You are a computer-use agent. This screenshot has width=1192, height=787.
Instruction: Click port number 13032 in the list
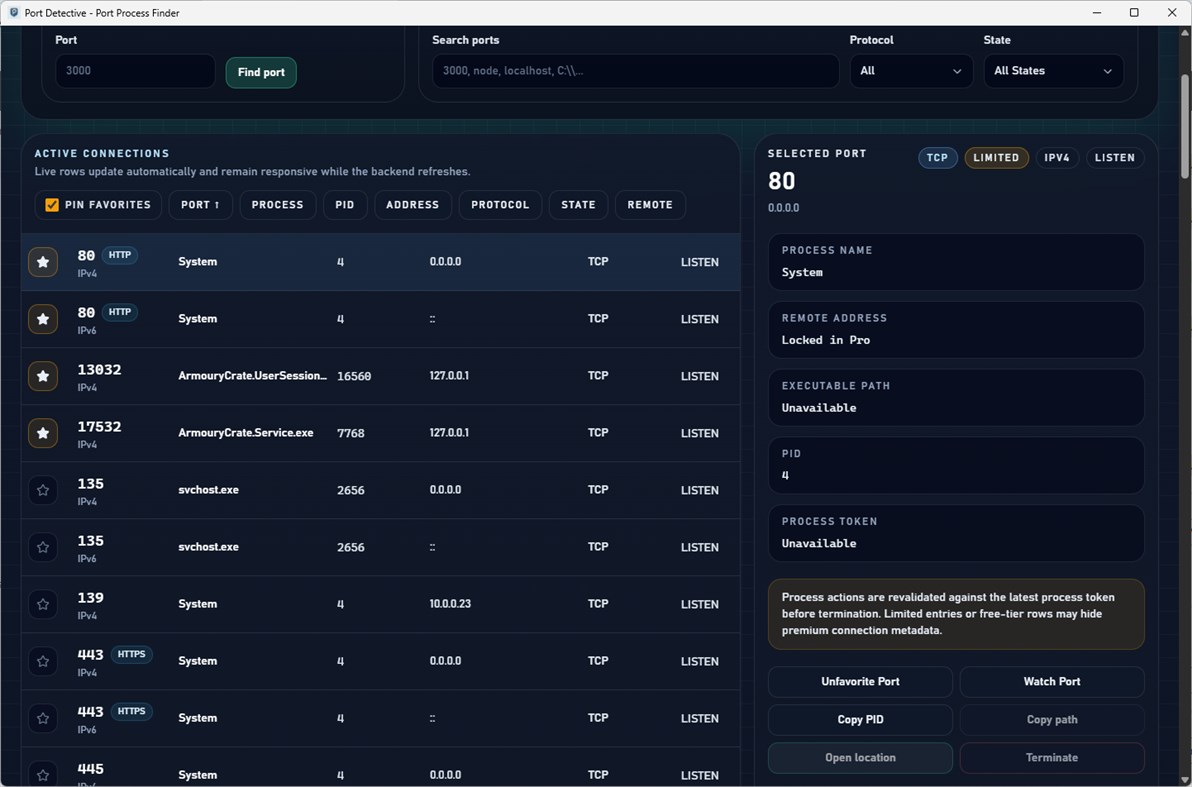[99, 370]
